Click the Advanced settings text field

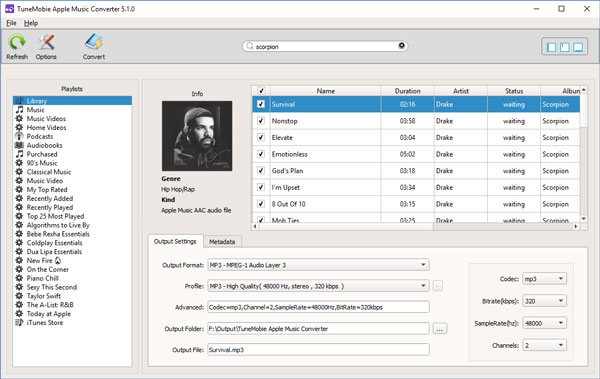[x=318, y=307]
